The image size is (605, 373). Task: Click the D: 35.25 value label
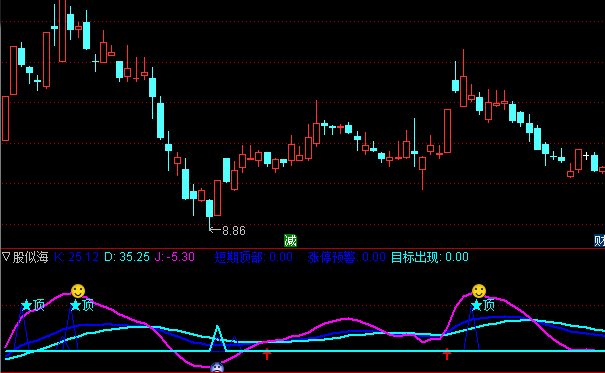tap(127, 257)
